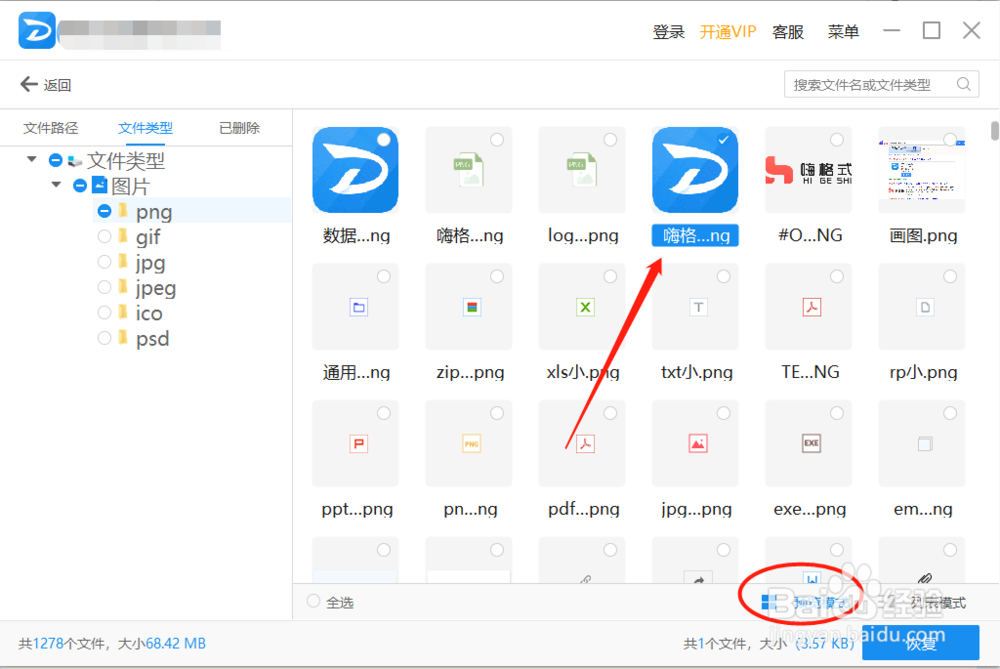Select the jpg tree item
Image resolution: width=1000 pixels, height=669 pixels.
[151, 262]
